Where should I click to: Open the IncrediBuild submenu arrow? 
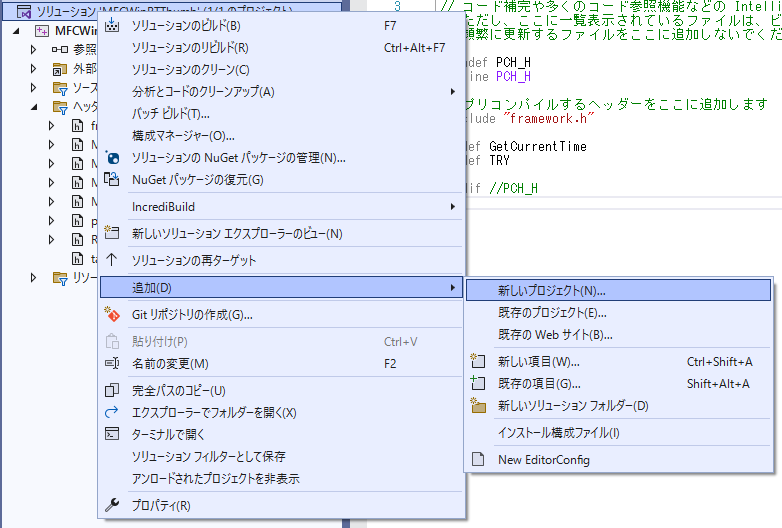tap(452, 206)
